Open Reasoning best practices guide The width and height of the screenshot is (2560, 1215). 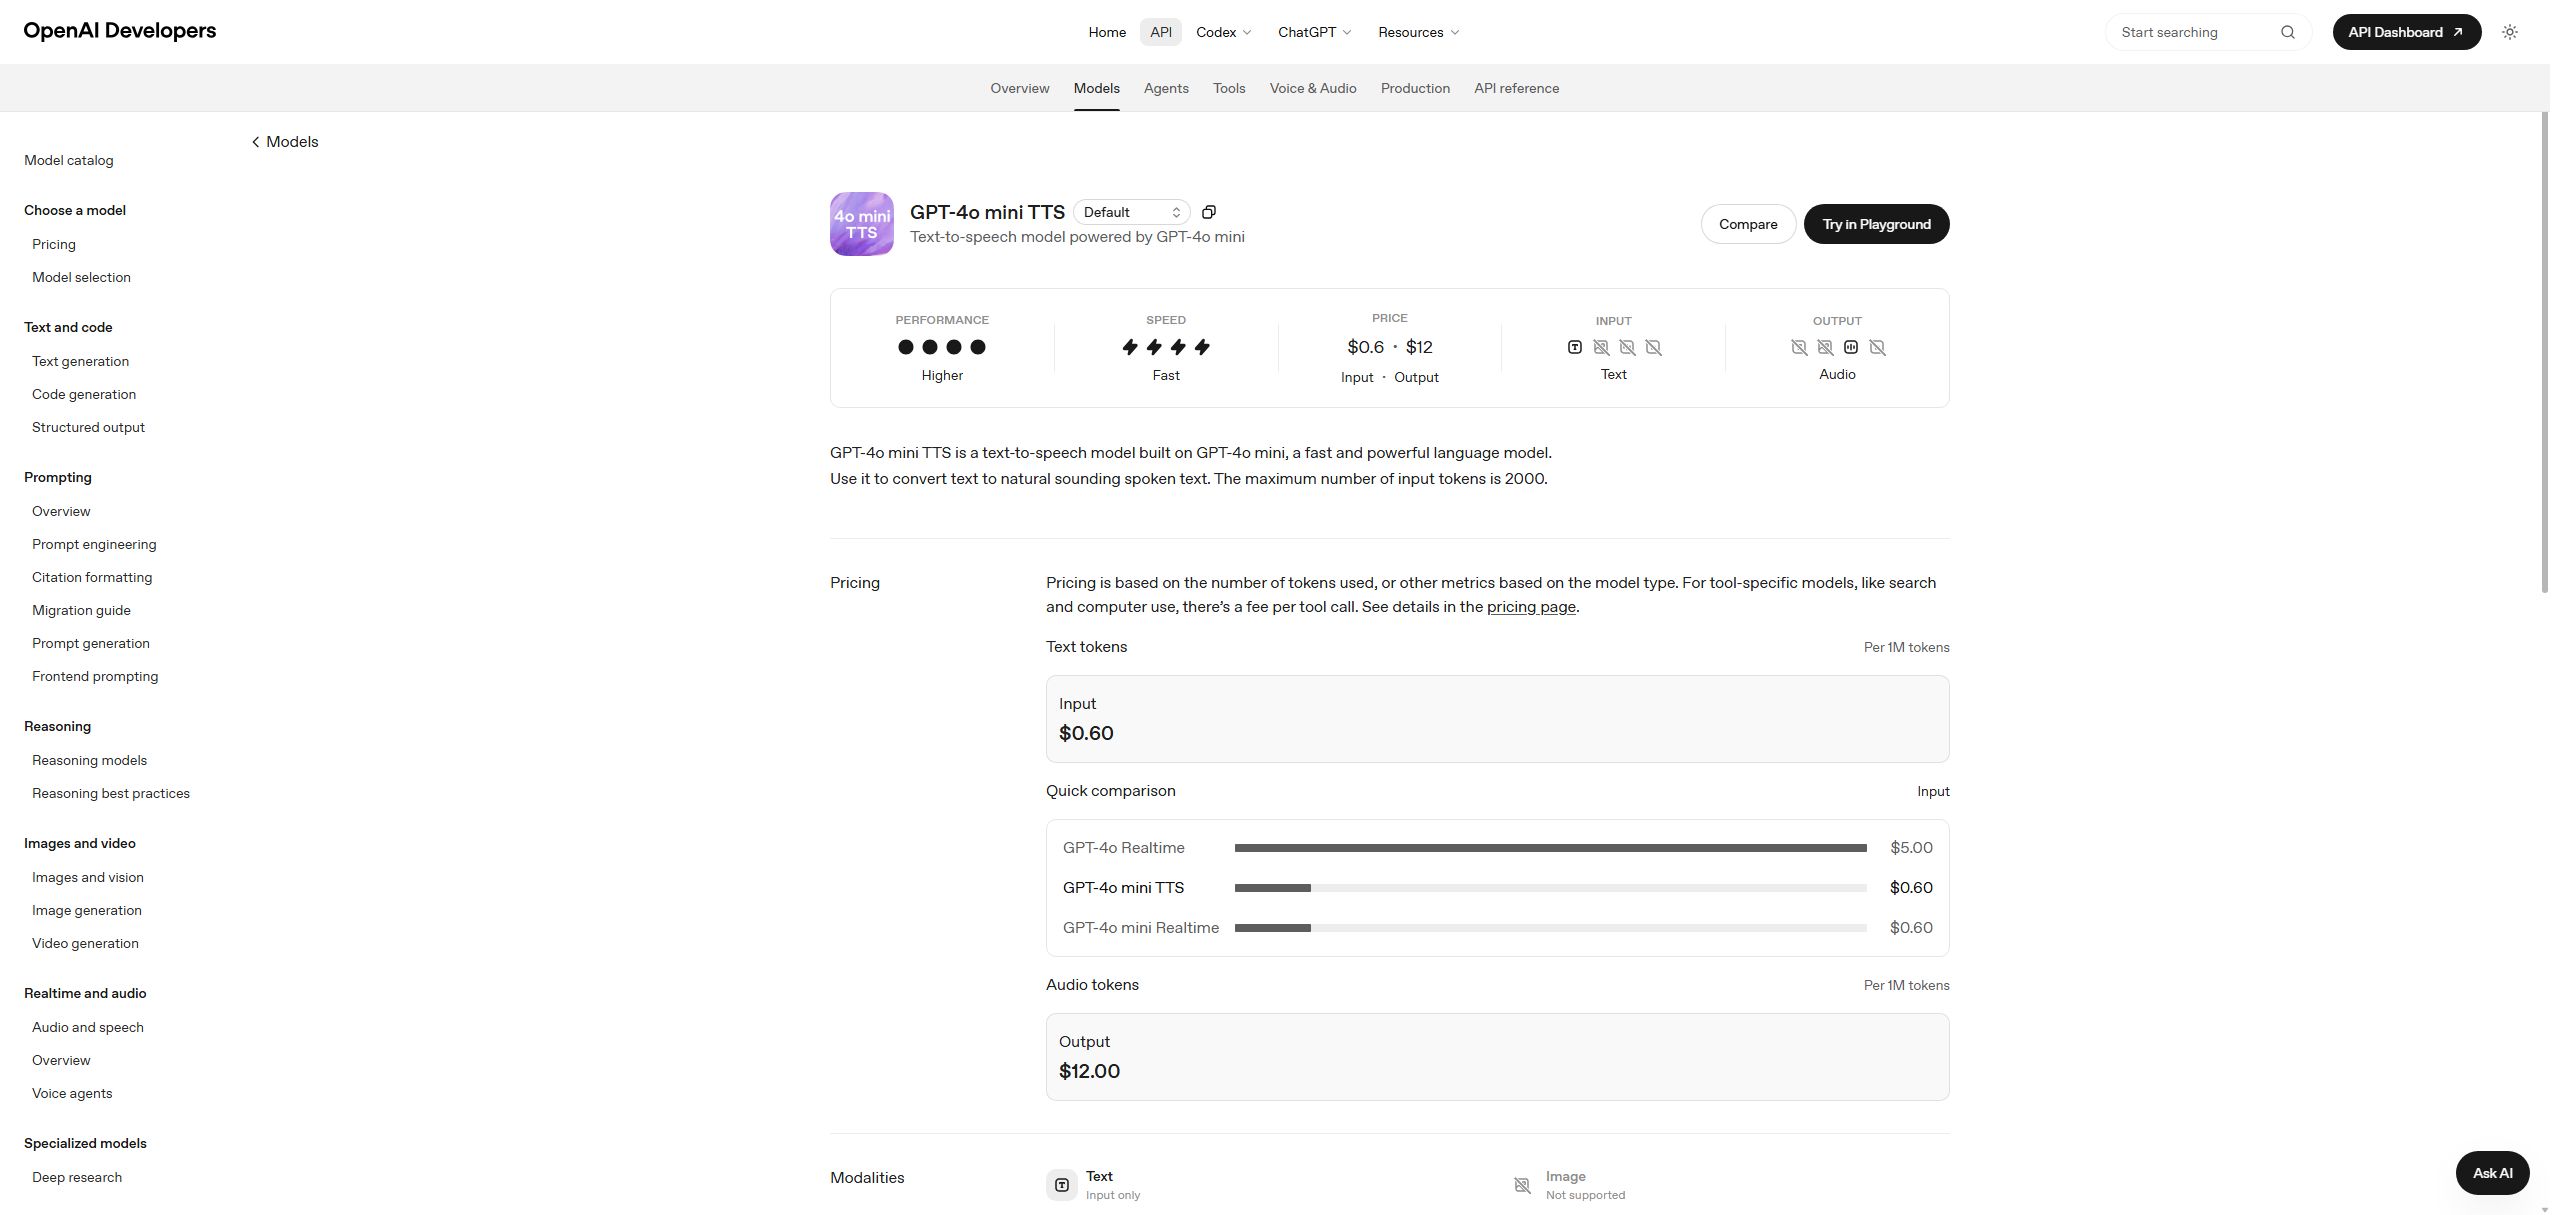pyautogui.click(x=111, y=793)
